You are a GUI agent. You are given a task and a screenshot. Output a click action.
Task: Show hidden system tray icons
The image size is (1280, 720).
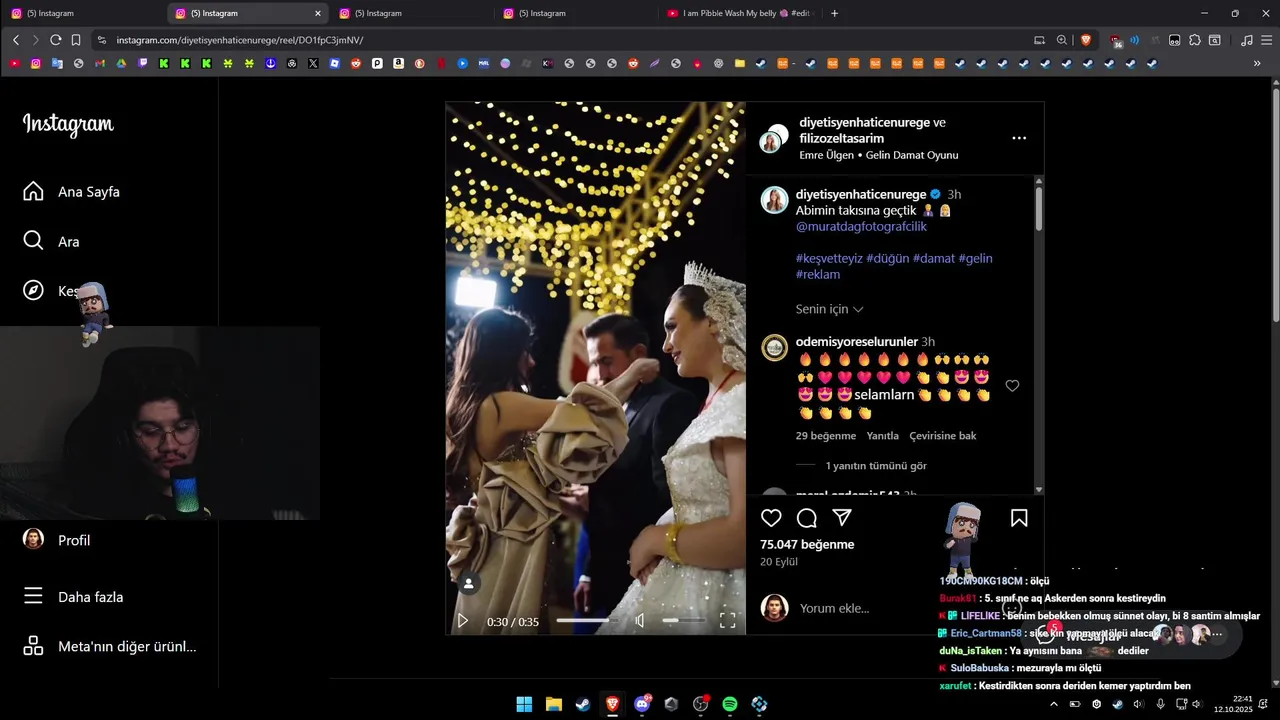(x=1053, y=704)
